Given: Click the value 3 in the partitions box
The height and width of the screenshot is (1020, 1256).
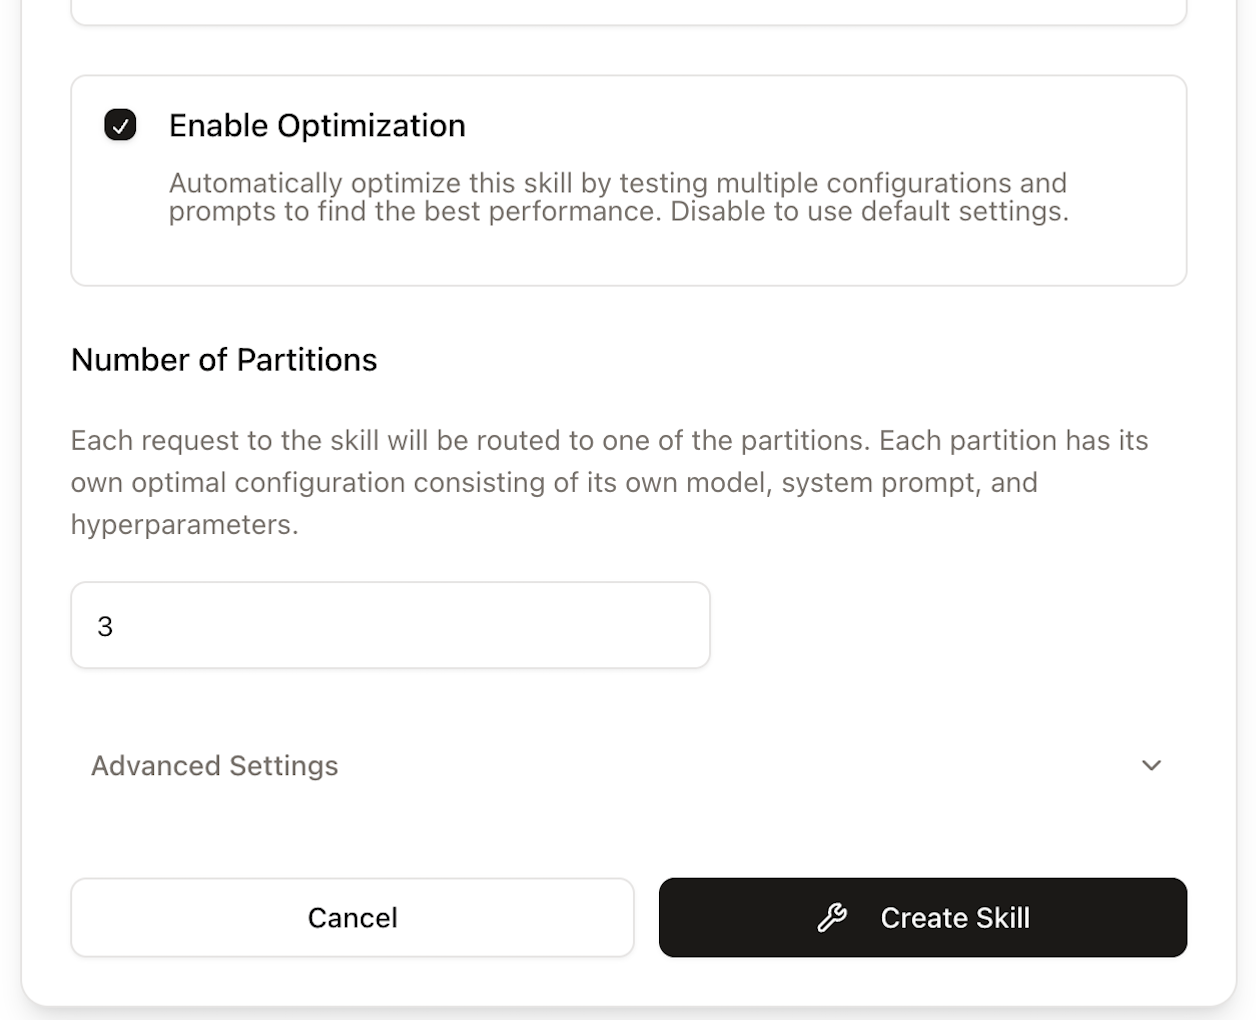Looking at the screenshot, I should [x=105, y=627].
